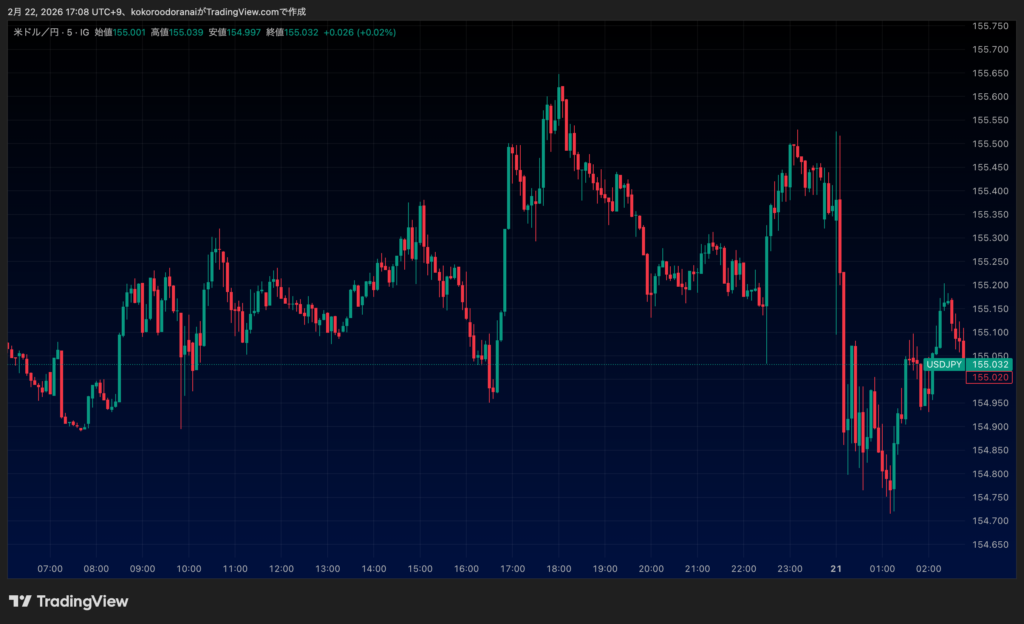The height and width of the screenshot is (624, 1024).
Task: Click the +0.026 (+0.02%) change readout
Action: [x=361, y=32]
